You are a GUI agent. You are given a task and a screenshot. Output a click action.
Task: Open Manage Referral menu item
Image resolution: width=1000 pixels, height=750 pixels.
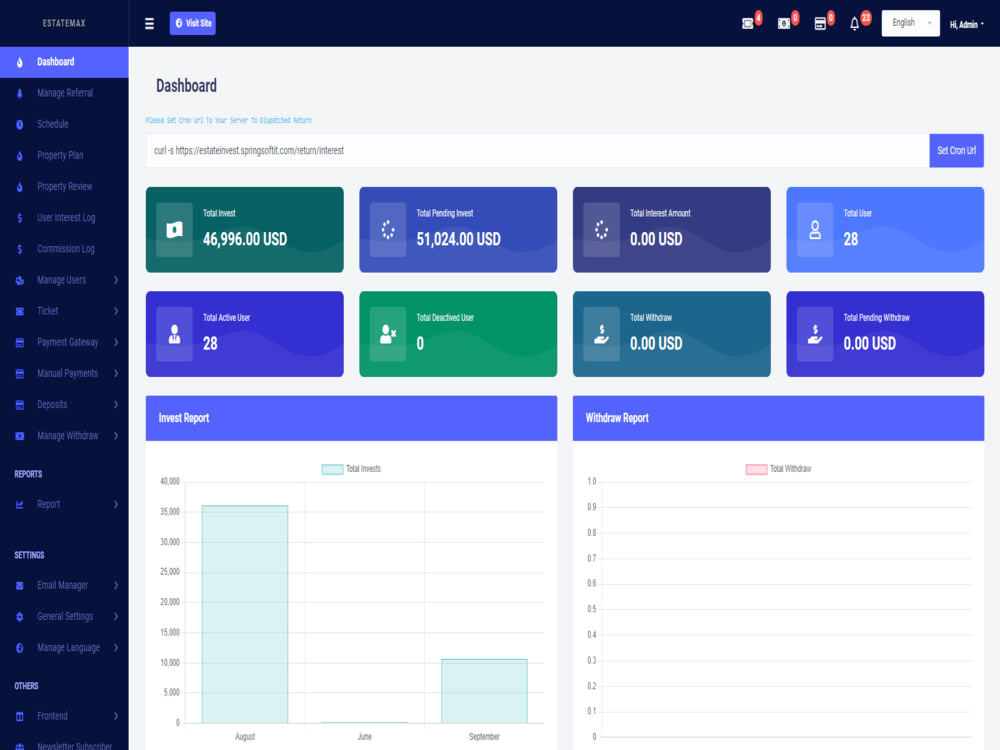click(64, 93)
